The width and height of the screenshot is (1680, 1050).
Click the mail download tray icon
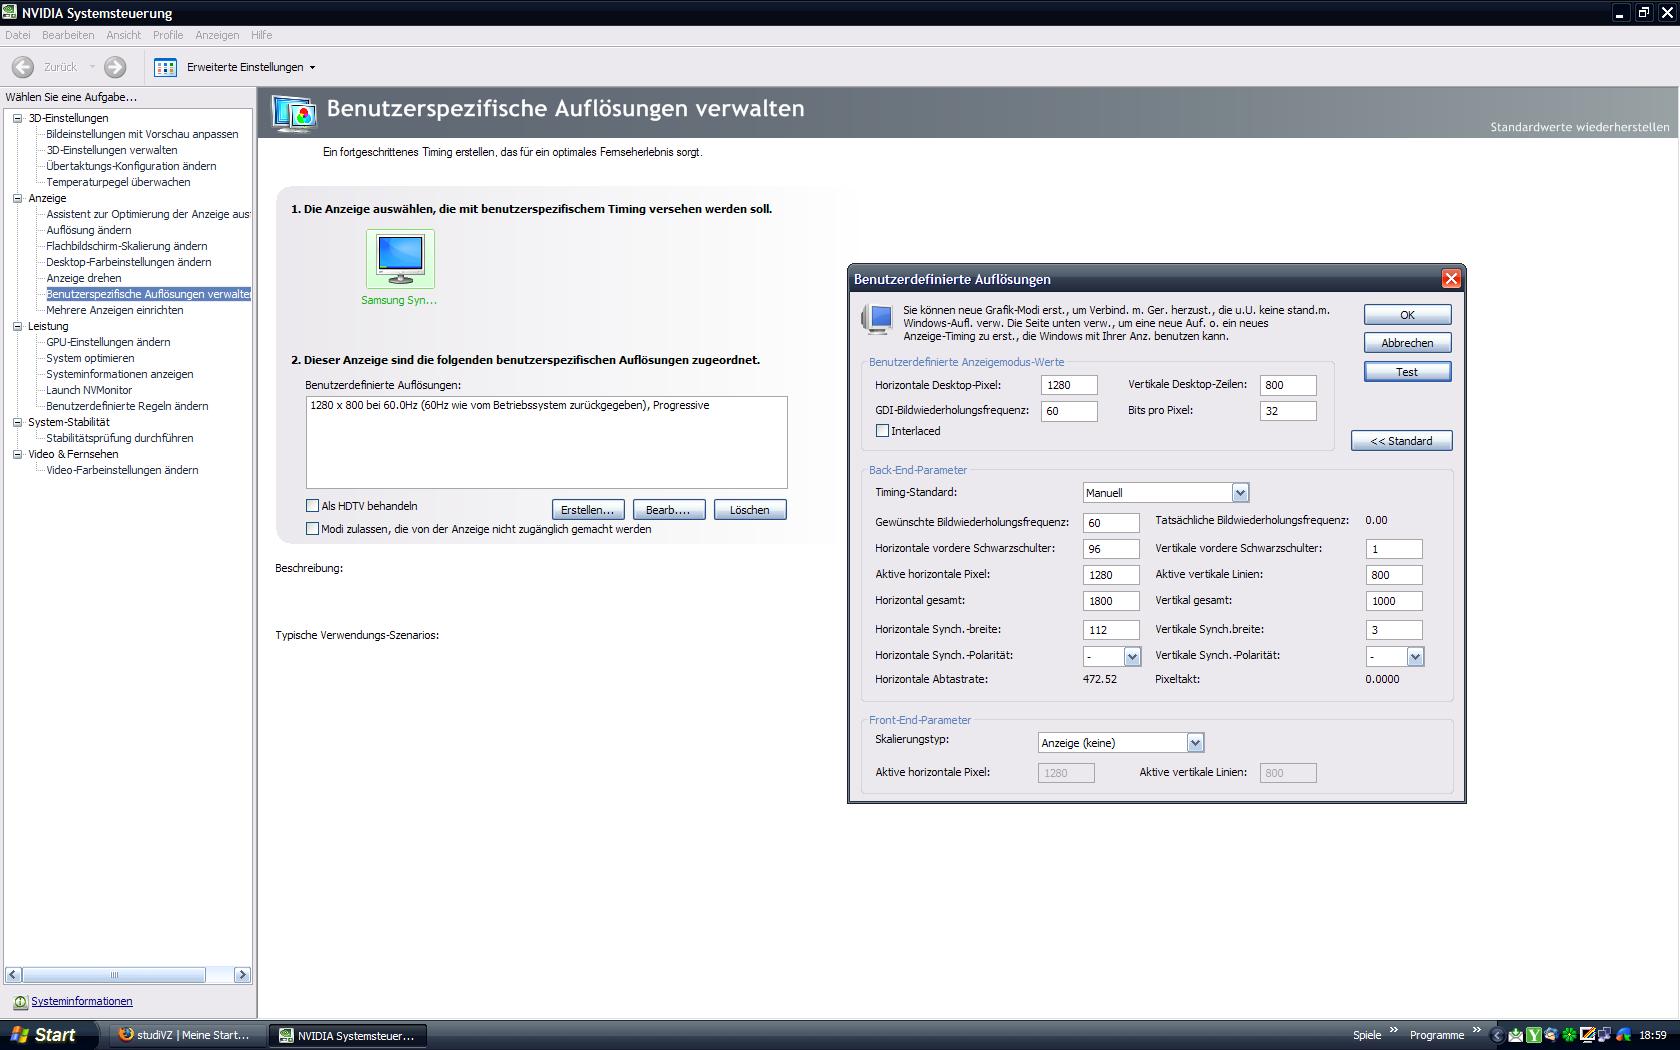(x=1516, y=1035)
